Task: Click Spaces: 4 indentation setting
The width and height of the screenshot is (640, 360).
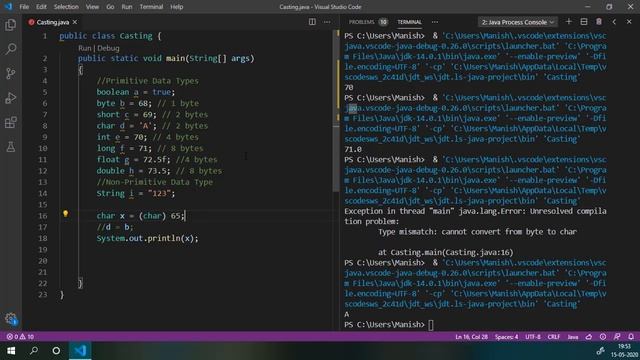Action: coord(507,337)
